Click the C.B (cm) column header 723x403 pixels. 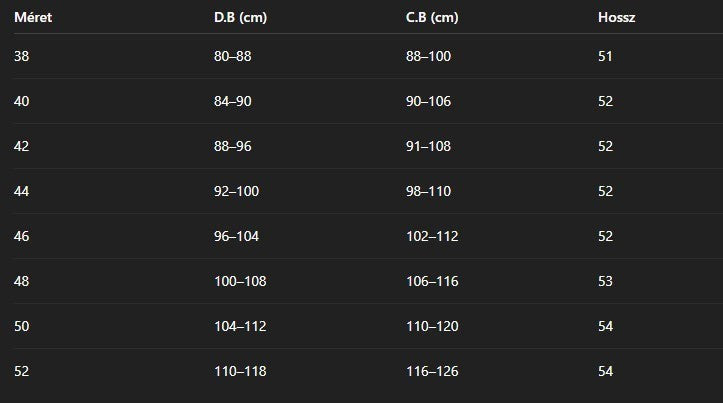[432, 18]
